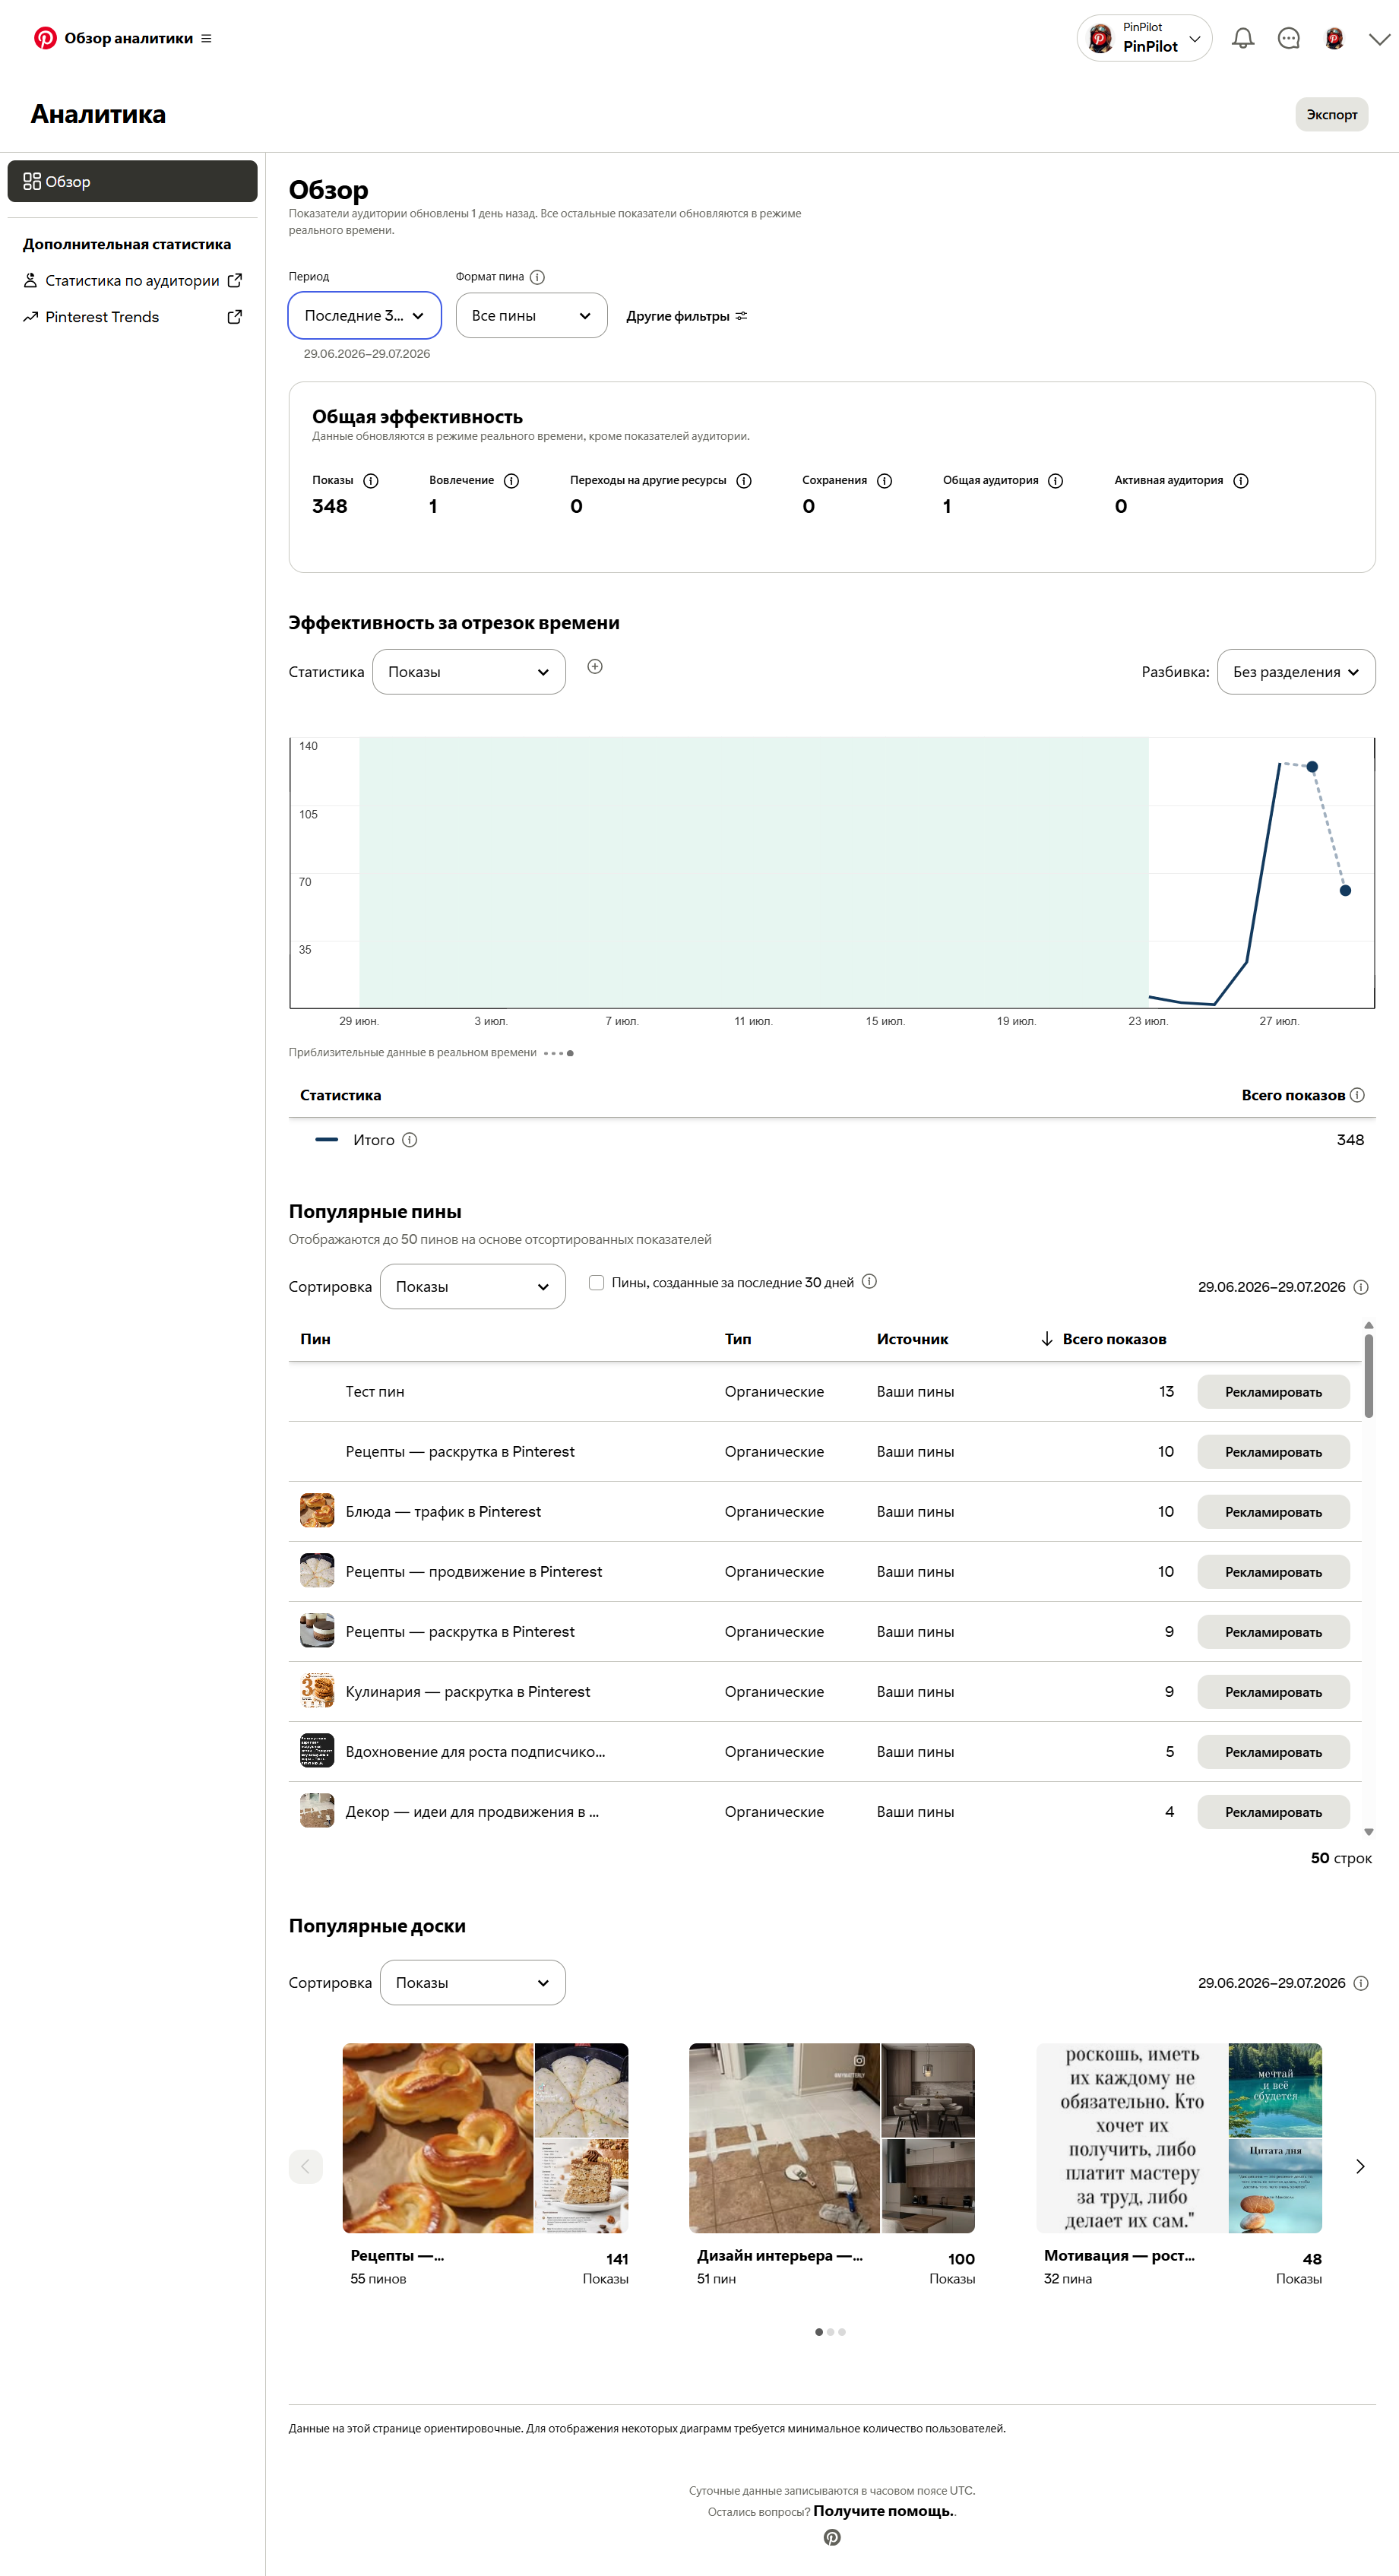Open the Рецепты board card

click(485, 2165)
